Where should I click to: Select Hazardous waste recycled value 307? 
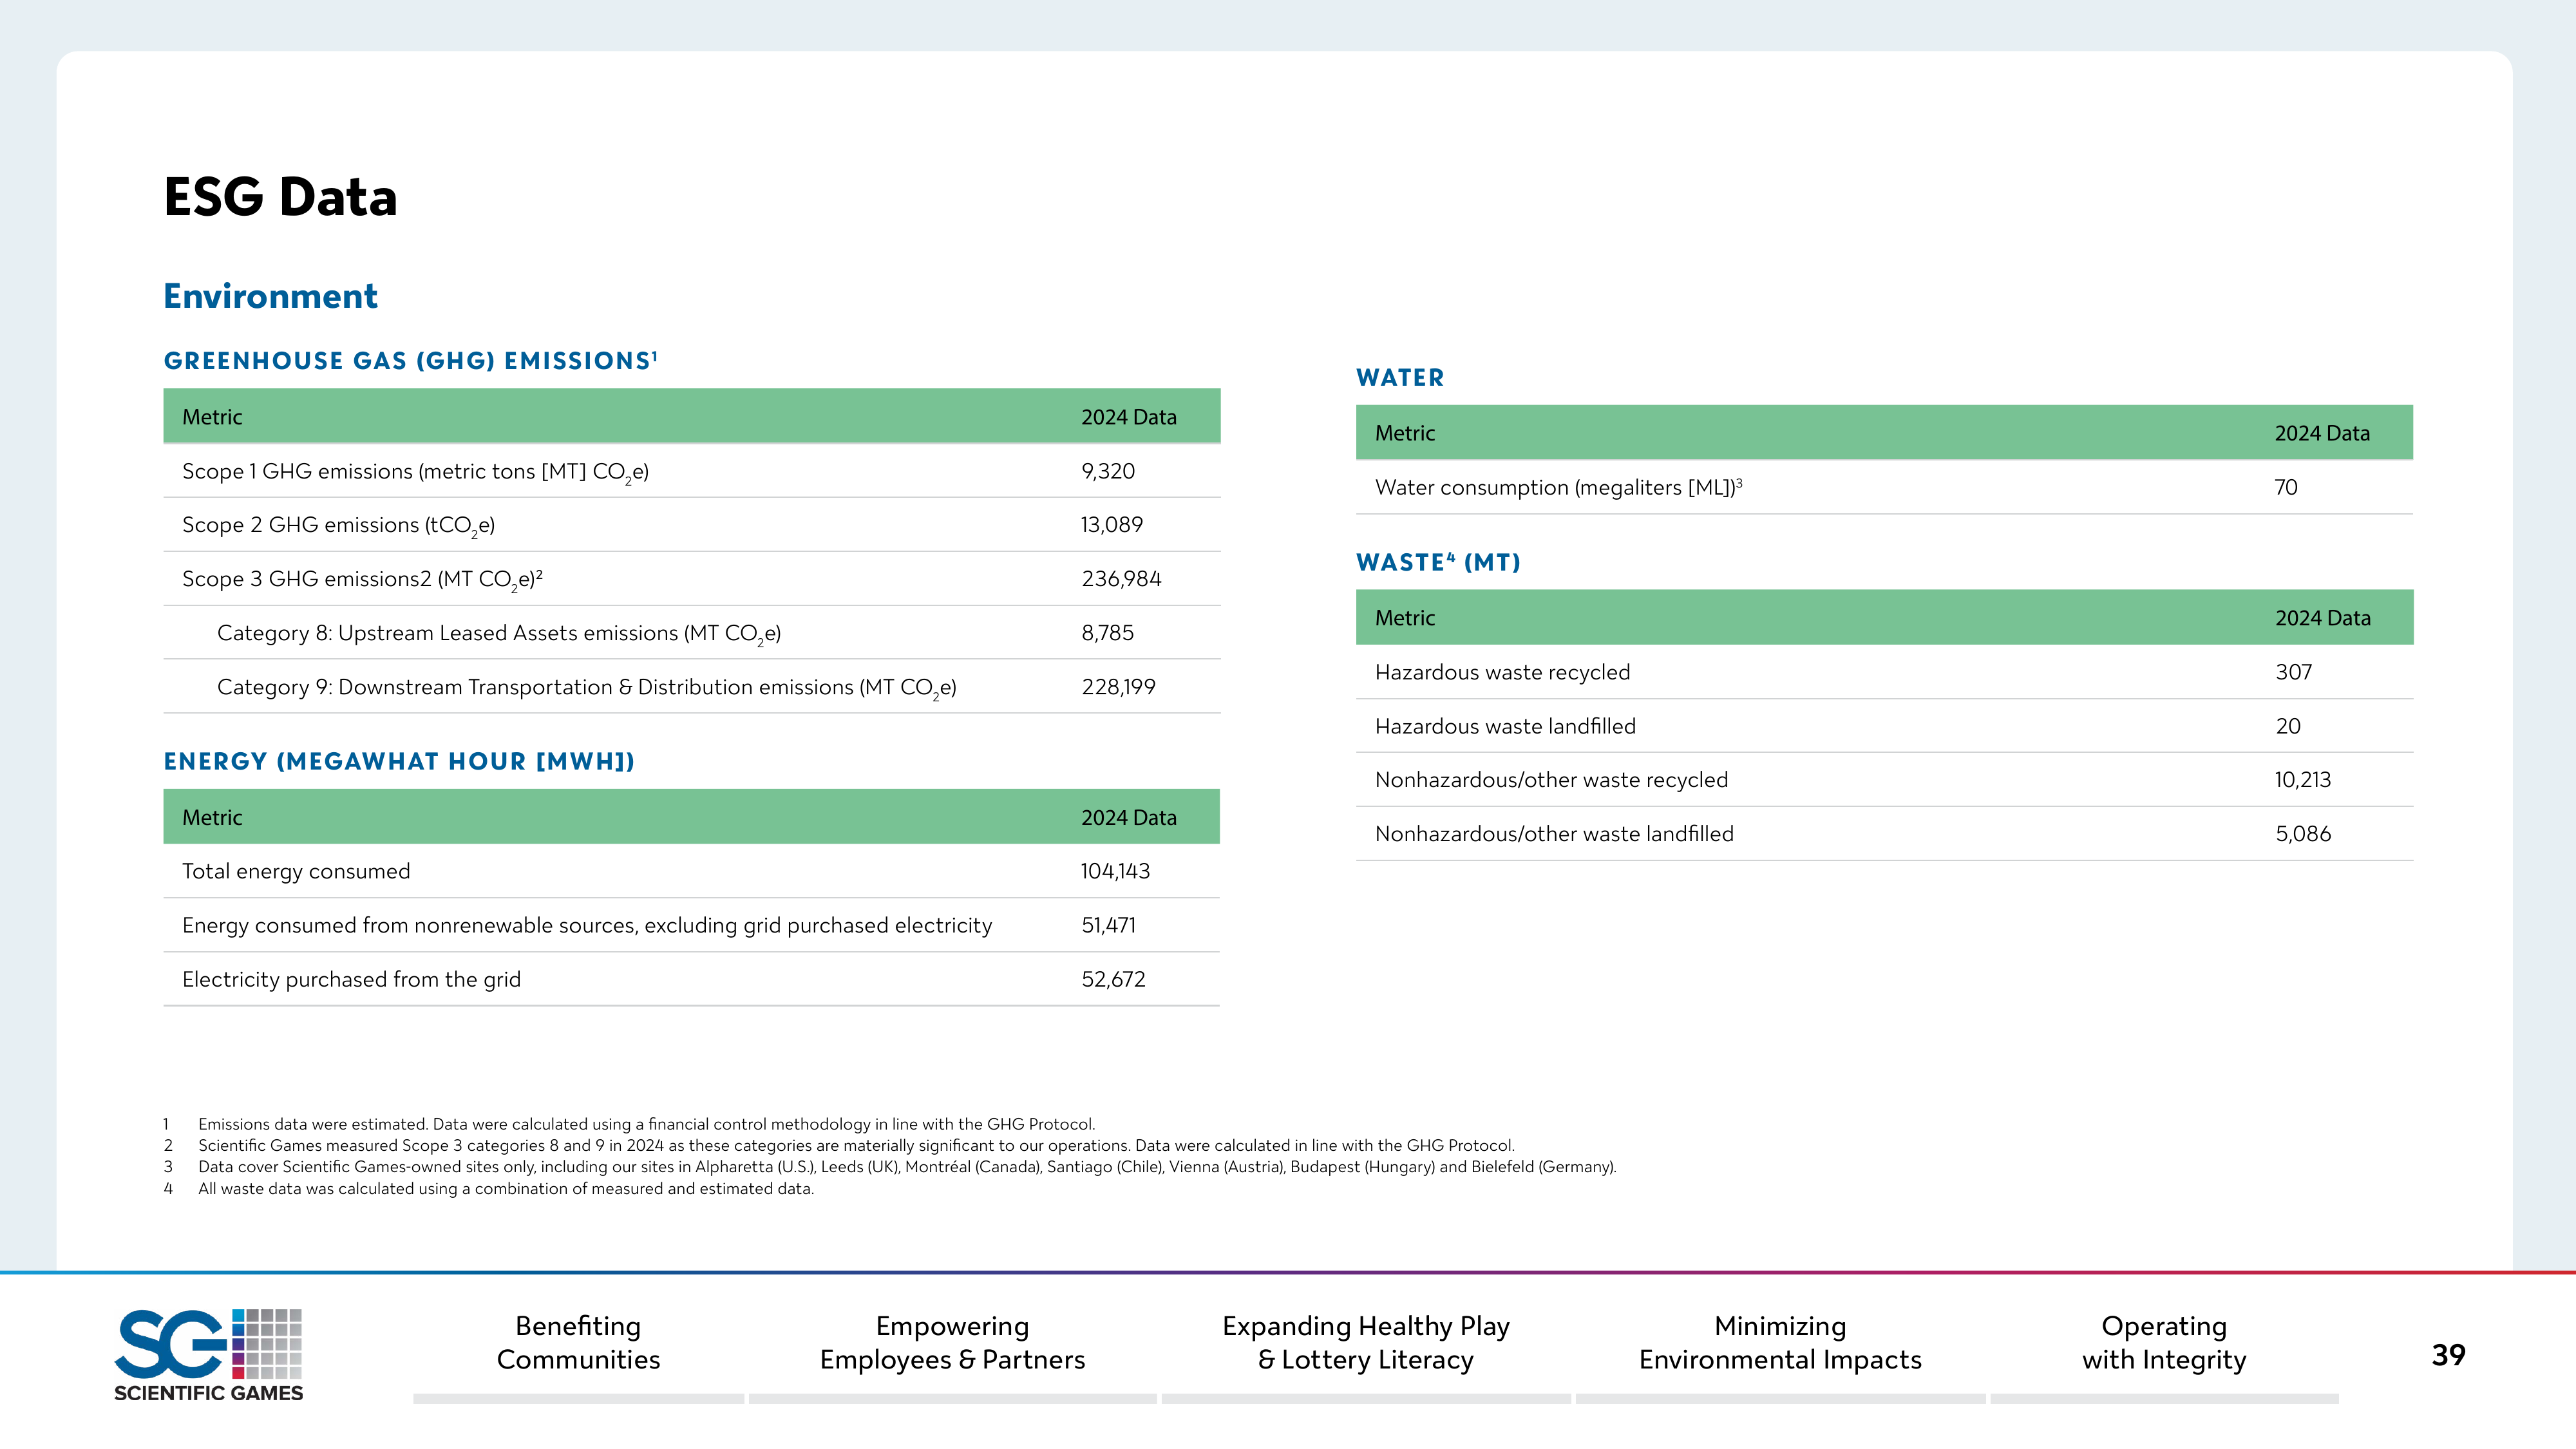tap(2294, 672)
